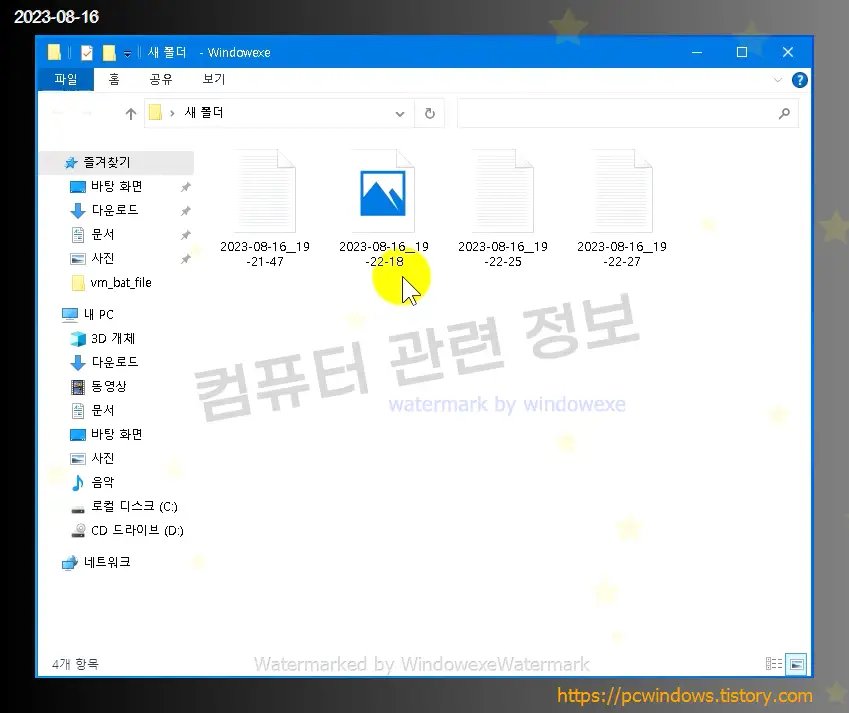Open the quick access toolbar dropdown arrow
Image resolution: width=849 pixels, height=713 pixels.
pos(127,53)
